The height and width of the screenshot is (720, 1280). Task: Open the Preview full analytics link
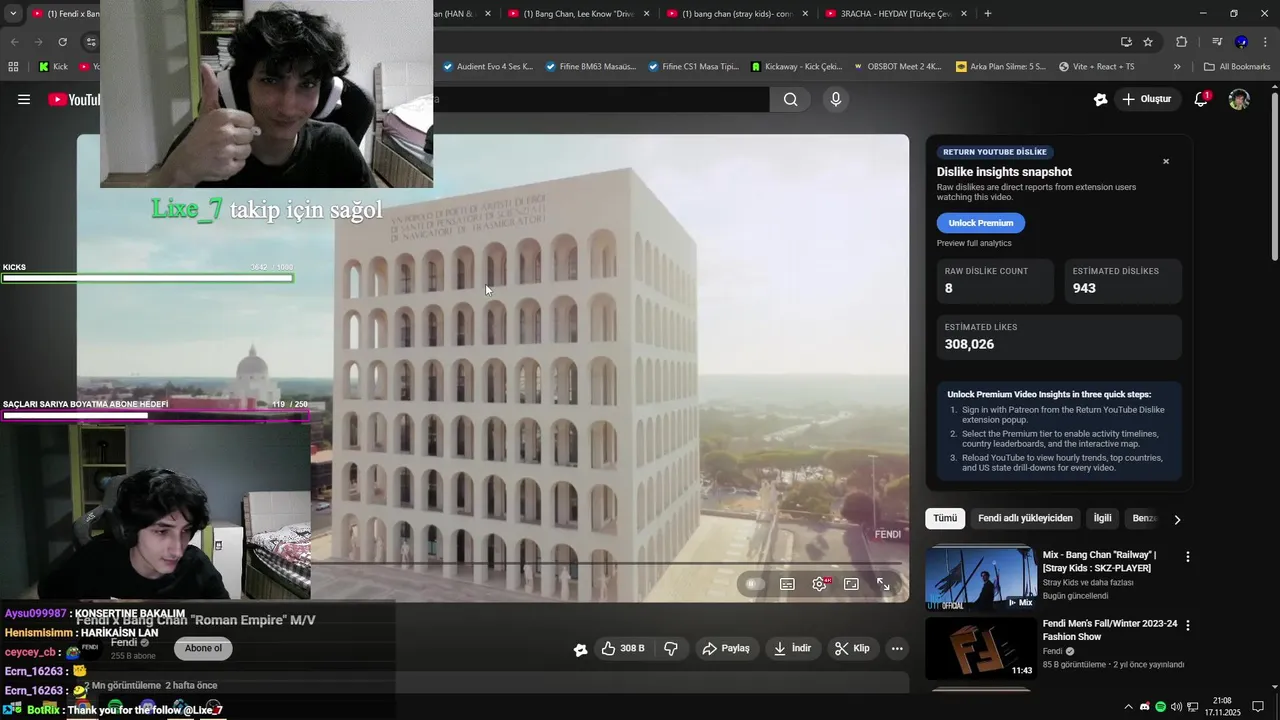pos(974,243)
